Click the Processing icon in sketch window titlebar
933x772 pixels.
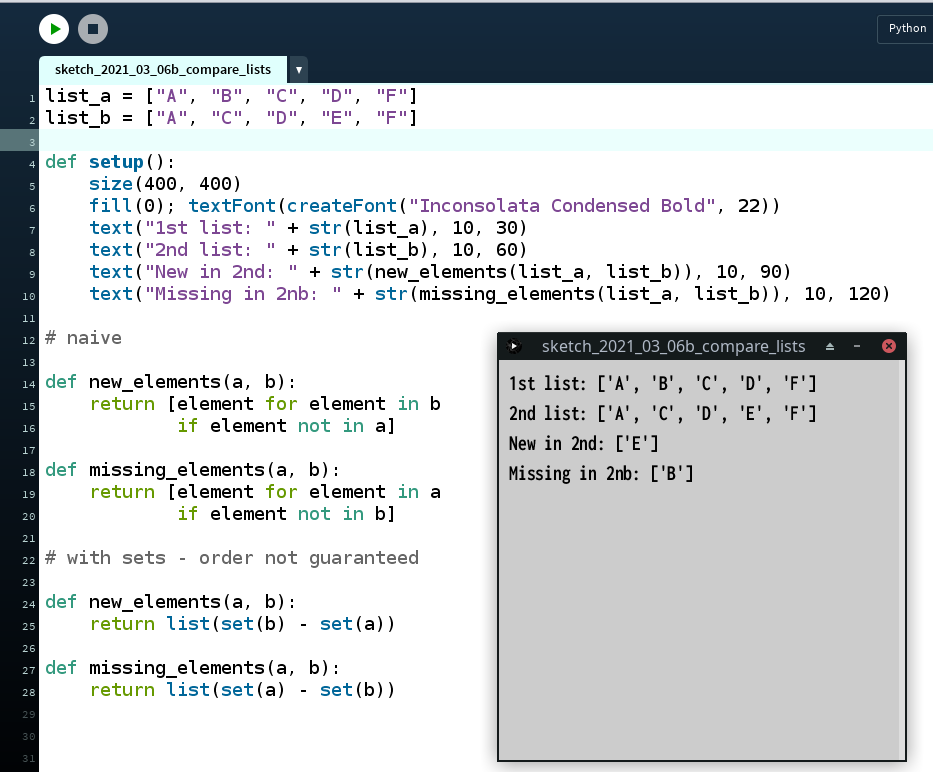pyautogui.click(x=514, y=346)
